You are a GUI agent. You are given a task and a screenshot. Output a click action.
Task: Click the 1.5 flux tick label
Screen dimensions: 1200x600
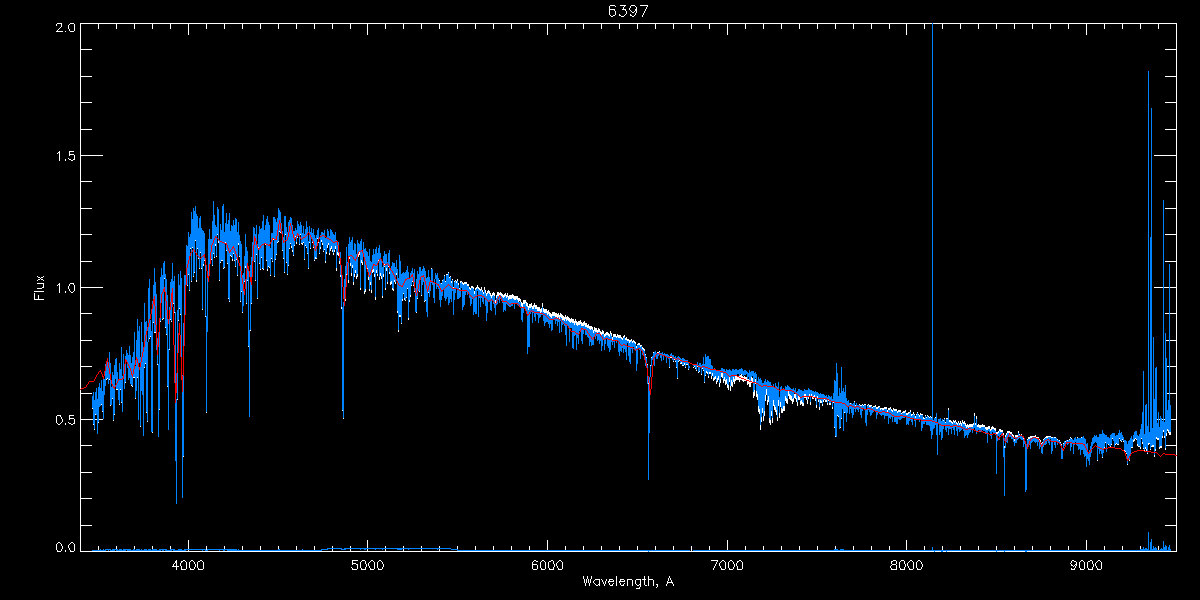[x=66, y=157]
